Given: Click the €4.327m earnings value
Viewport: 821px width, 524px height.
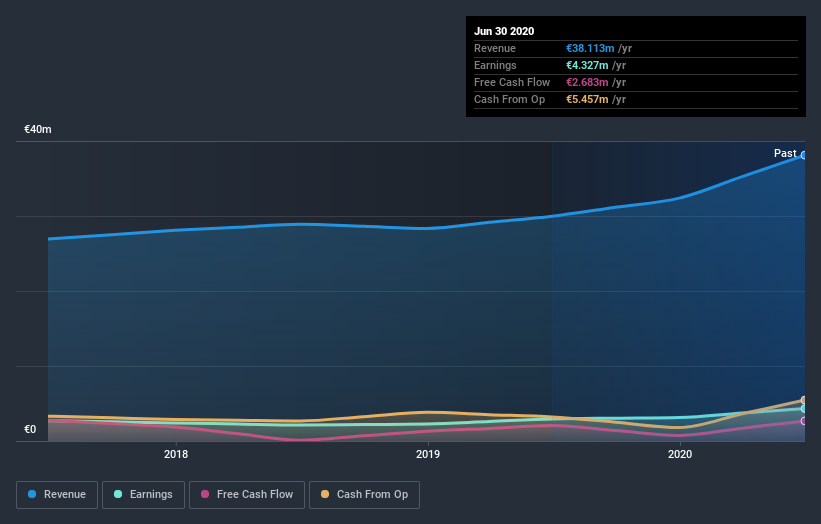Looking at the screenshot, I should (587, 65).
